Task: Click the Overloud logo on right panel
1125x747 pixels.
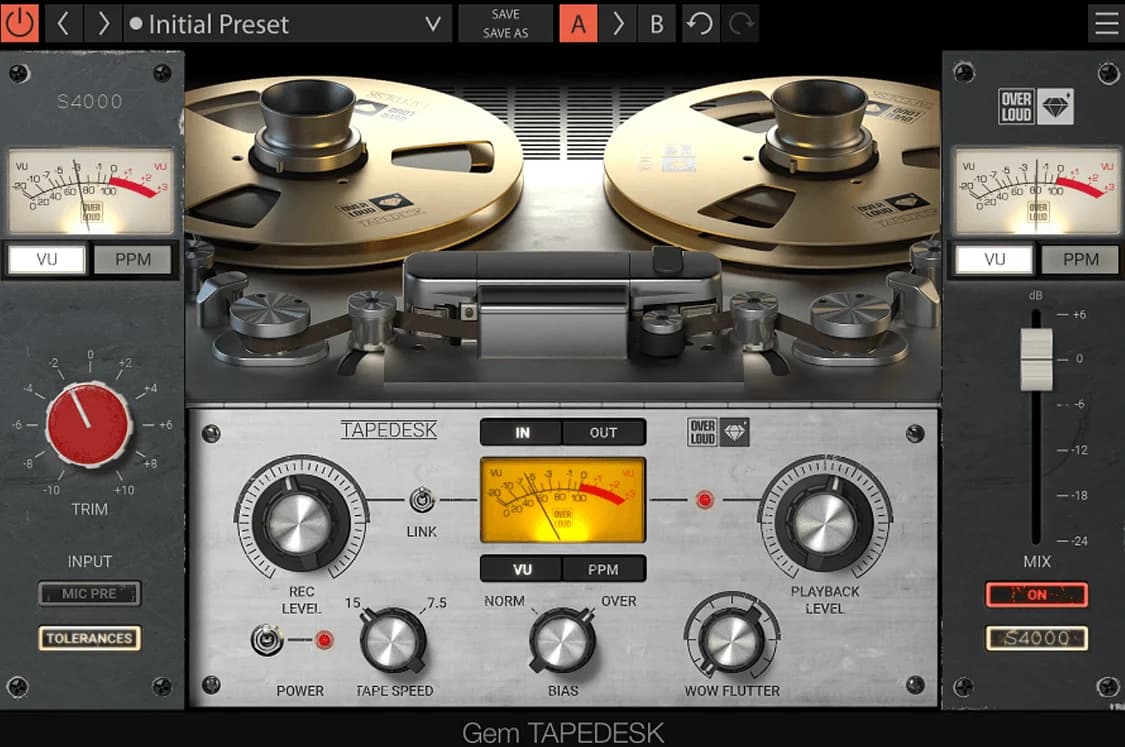Action: coord(1036,107)
